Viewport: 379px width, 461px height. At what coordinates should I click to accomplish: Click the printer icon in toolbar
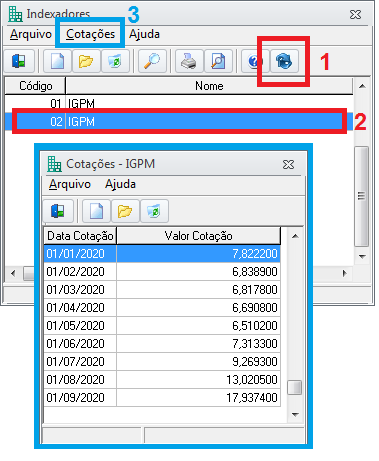189,61
